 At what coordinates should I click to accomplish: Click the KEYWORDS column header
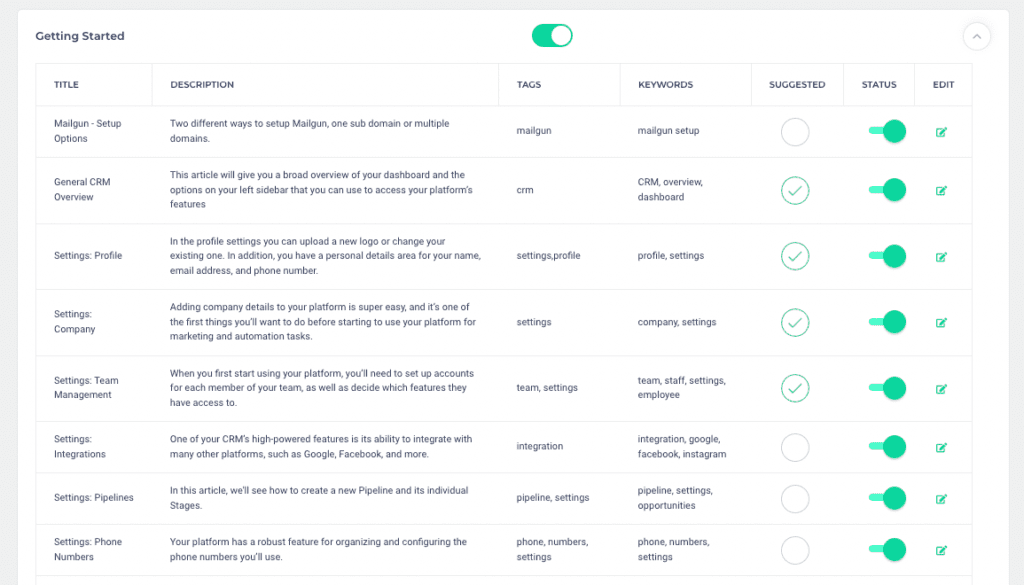click(x=665, y=85)
